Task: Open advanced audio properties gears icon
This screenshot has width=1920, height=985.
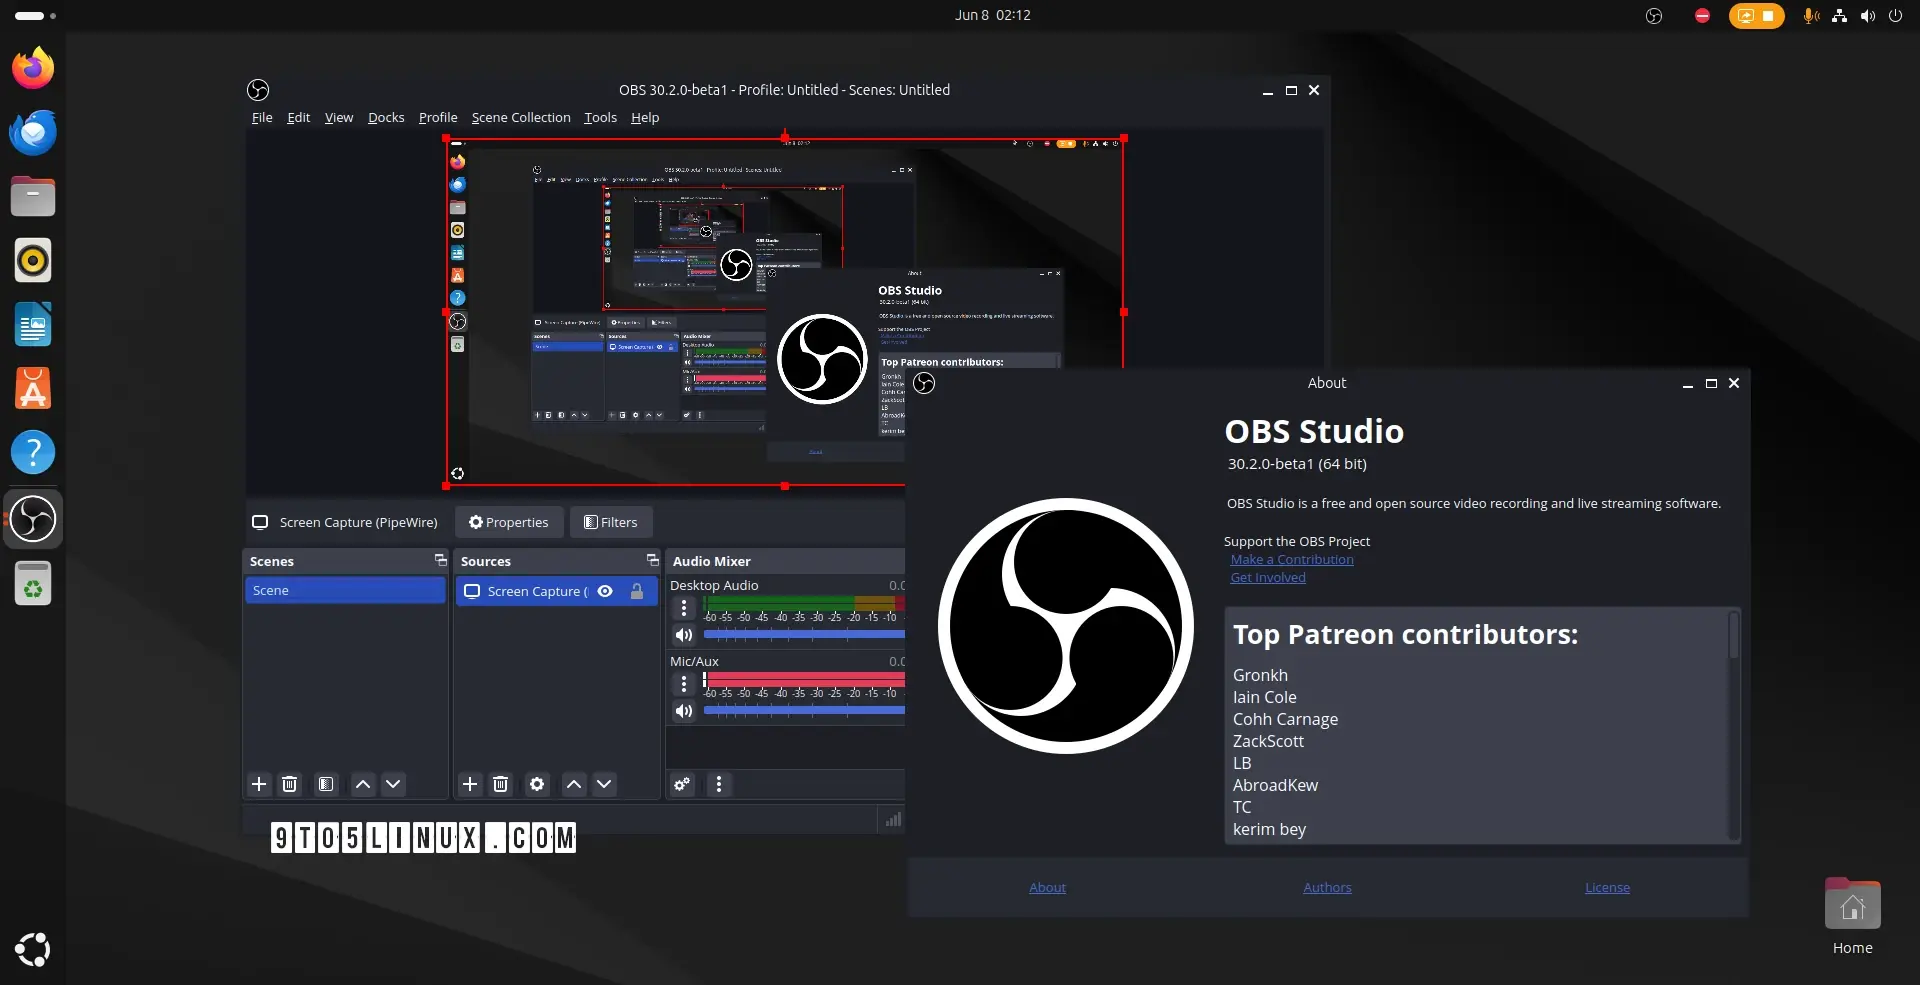Action: pos(682,784)
